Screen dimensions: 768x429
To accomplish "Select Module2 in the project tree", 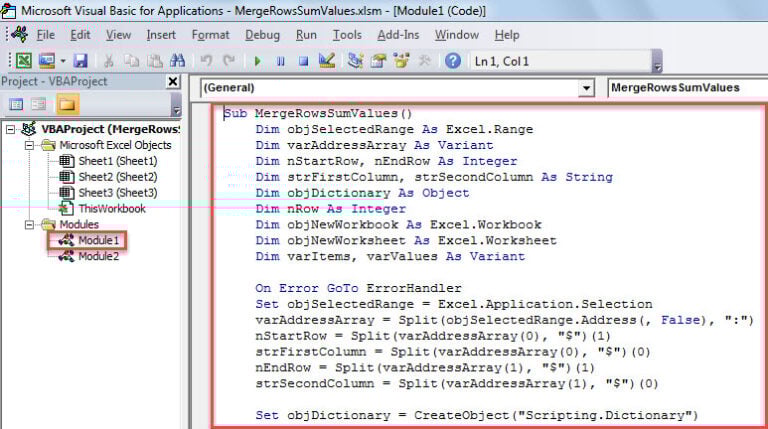I will [98, 256].
